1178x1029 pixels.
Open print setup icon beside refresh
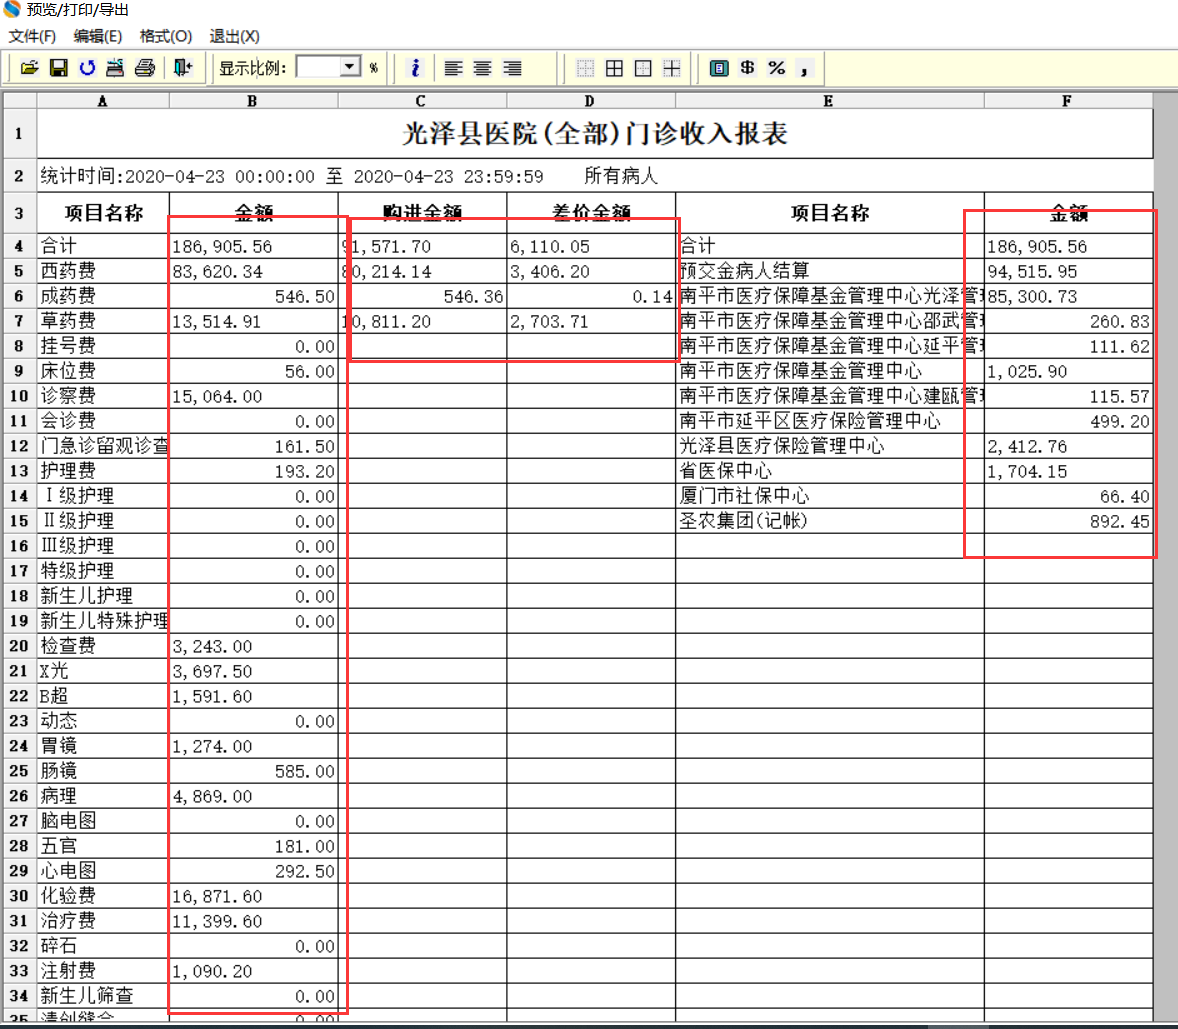click(x=115, y=68)
